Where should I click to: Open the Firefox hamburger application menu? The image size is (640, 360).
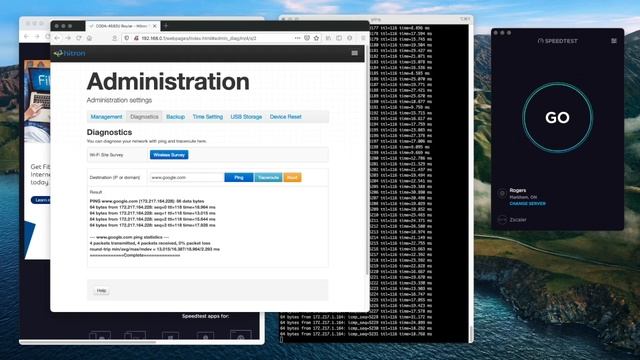363,38
